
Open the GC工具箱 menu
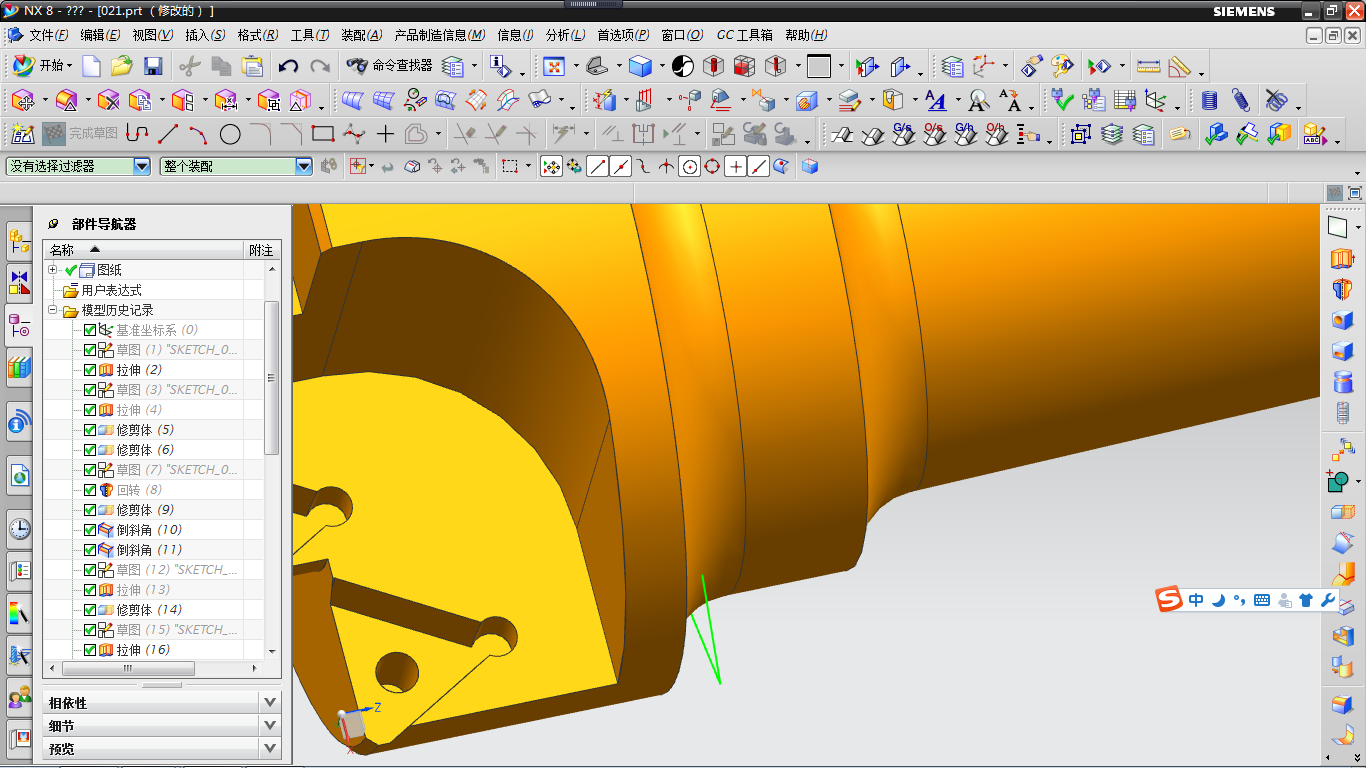(745, 35)
